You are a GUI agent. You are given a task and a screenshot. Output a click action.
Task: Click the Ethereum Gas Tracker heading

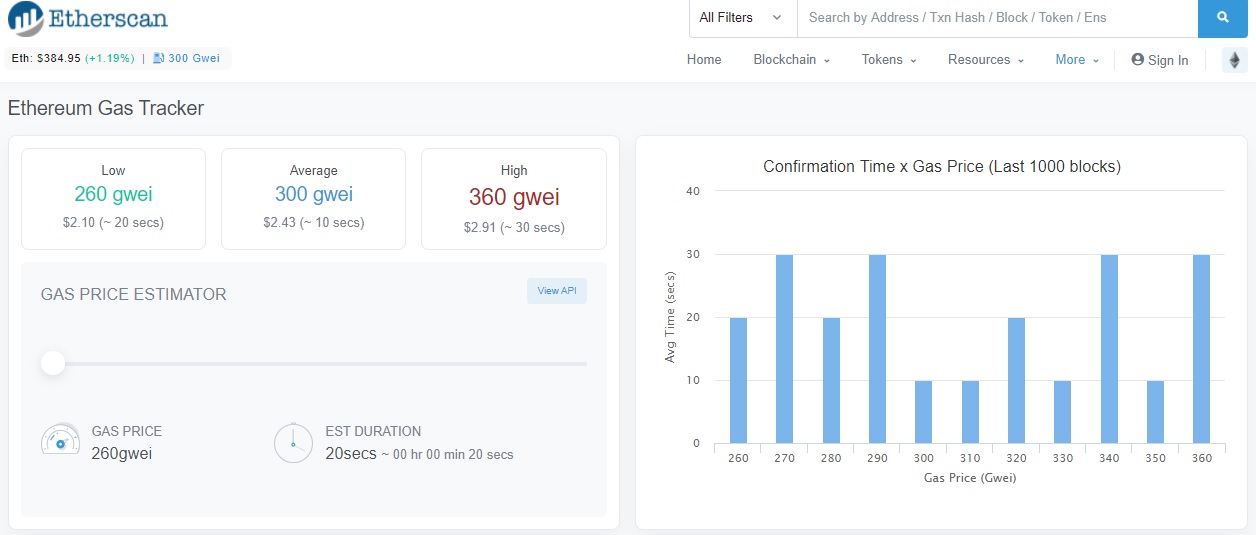tap(106, 108)
